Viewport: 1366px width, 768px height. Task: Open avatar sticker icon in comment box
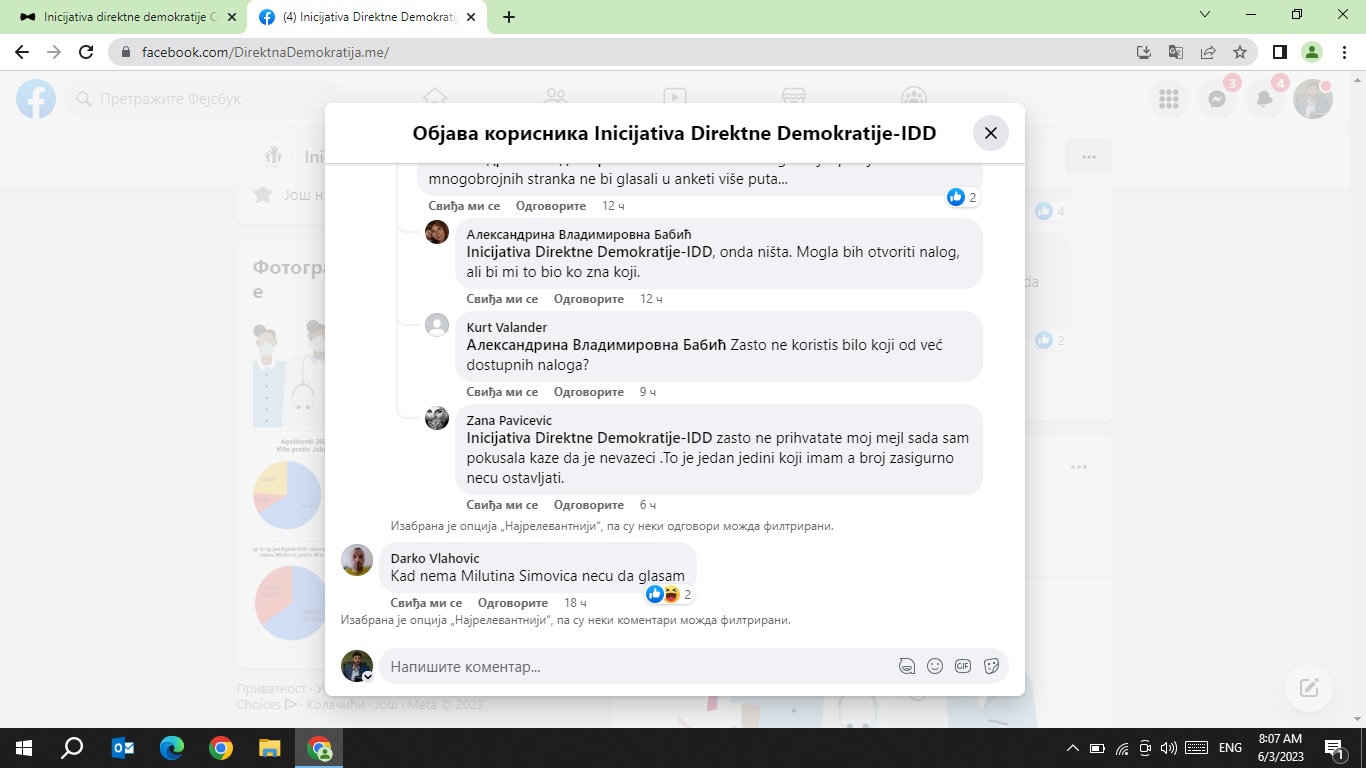pos(907,666)
